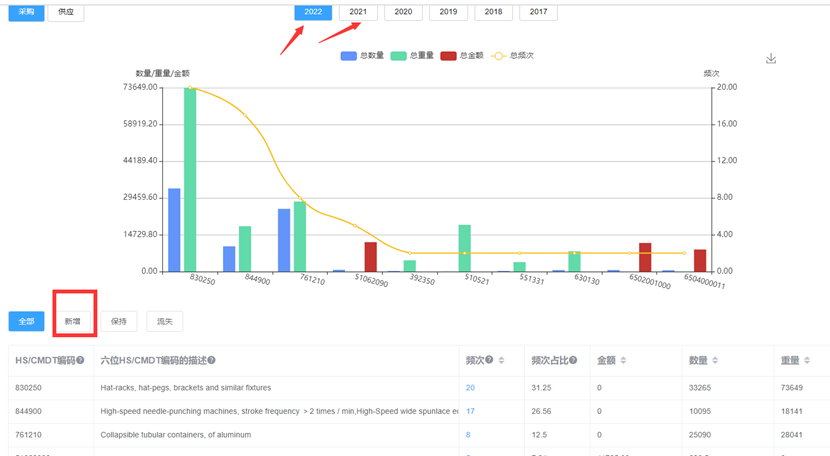Select year 2022
The width and height of the screenshot is (830, 456).
point(313,12)
